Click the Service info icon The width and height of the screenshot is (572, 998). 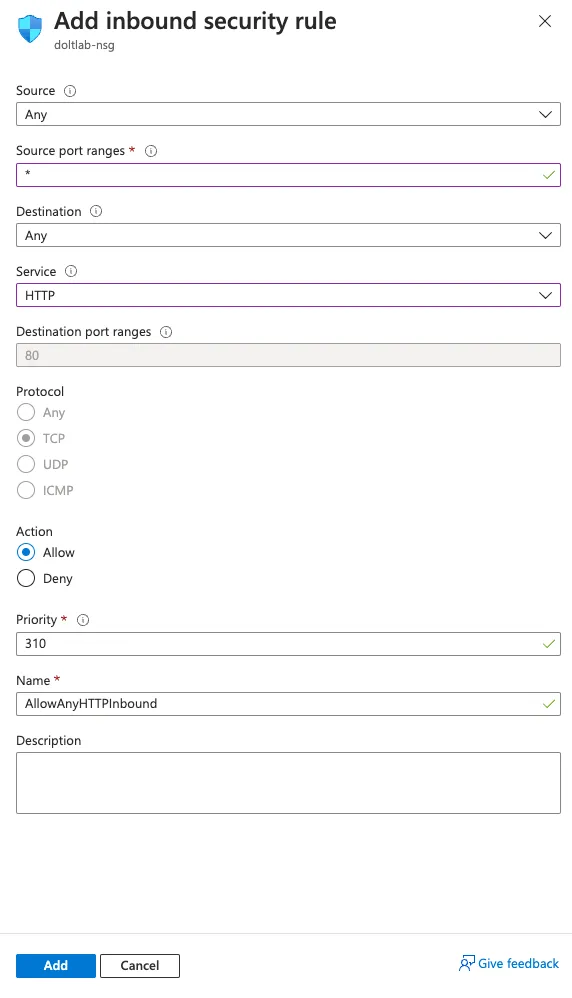71,271
